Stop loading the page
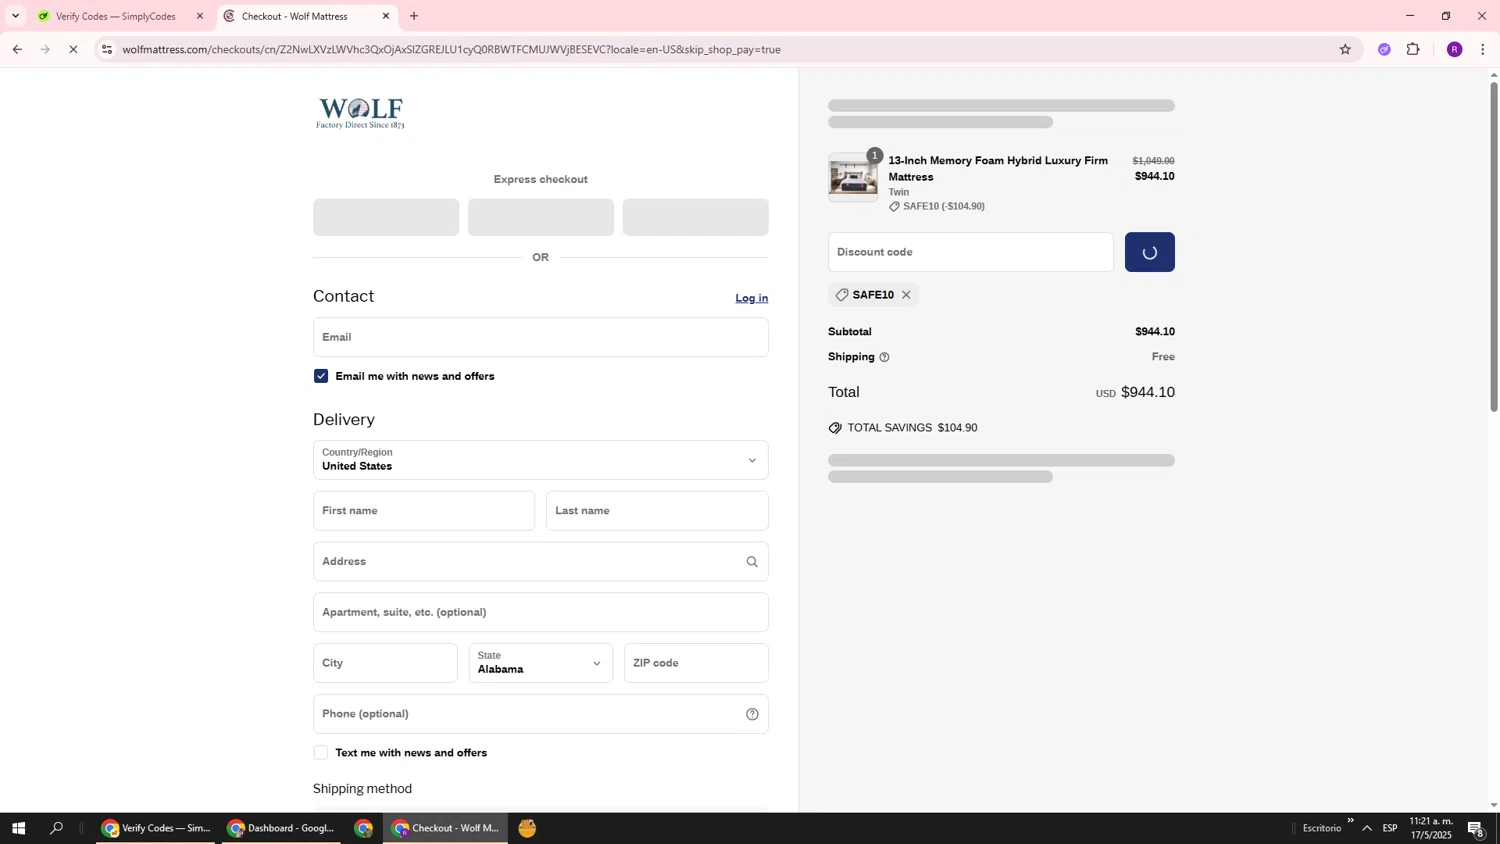 [73, 49]
